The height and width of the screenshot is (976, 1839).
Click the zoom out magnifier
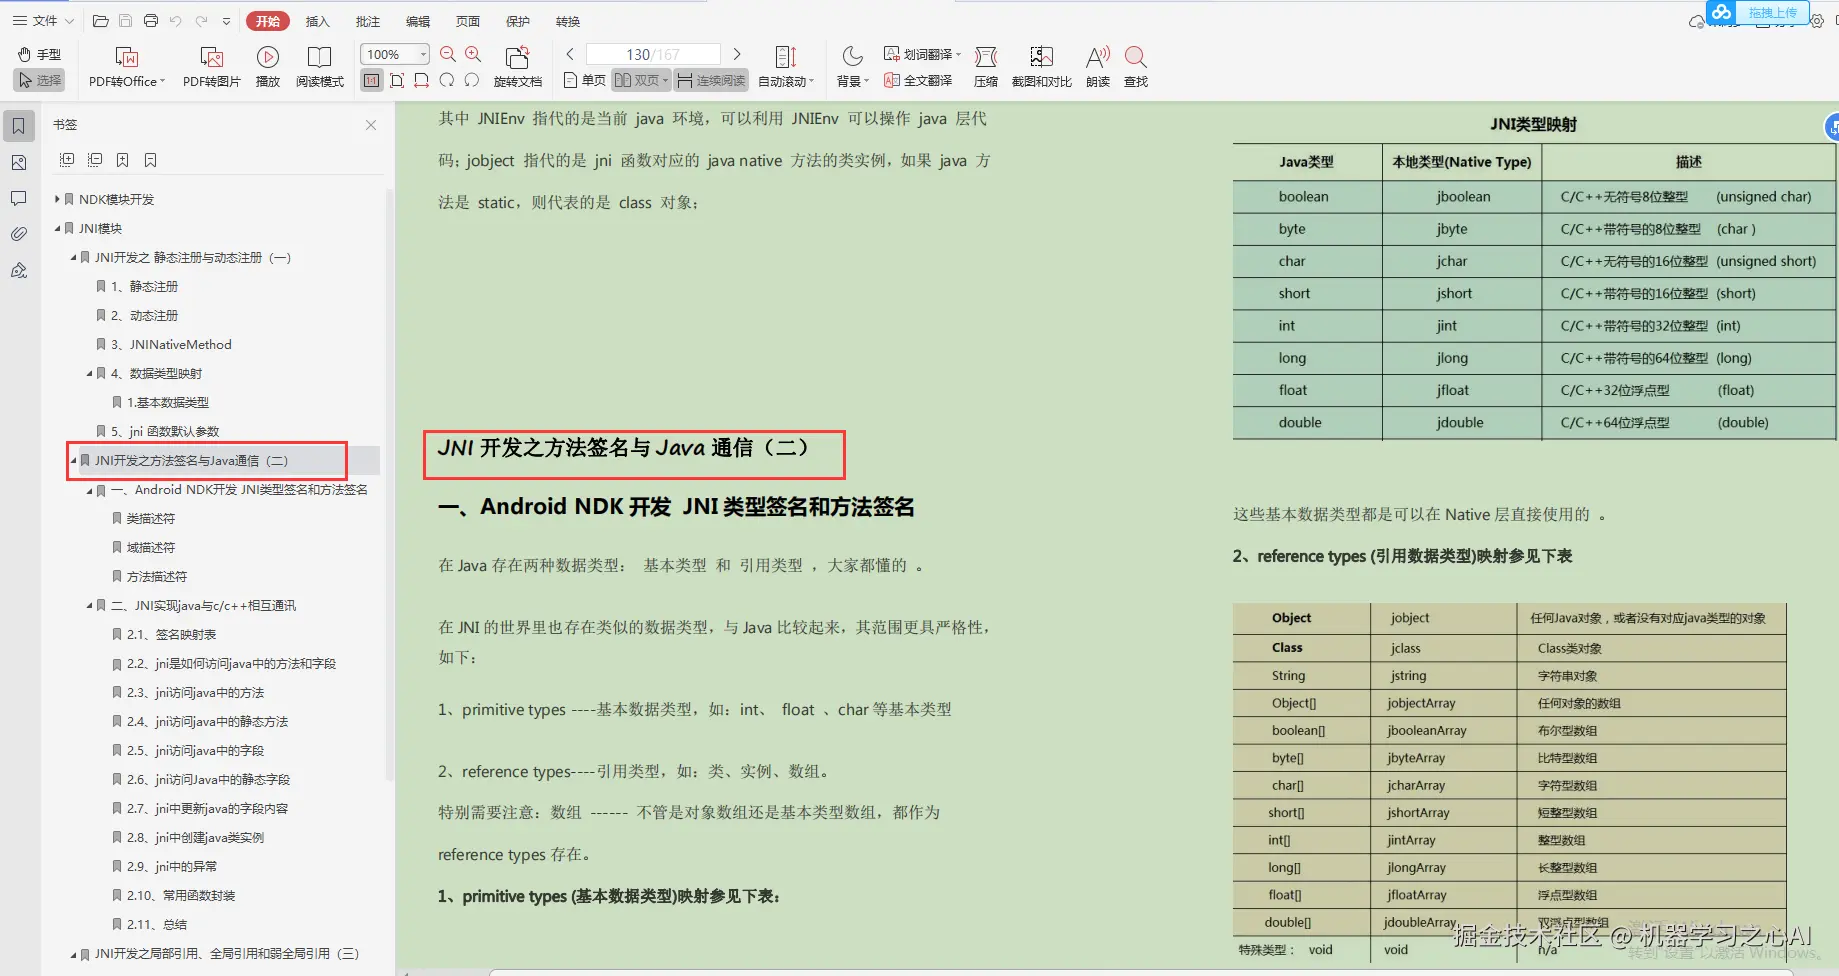point(448,54)
